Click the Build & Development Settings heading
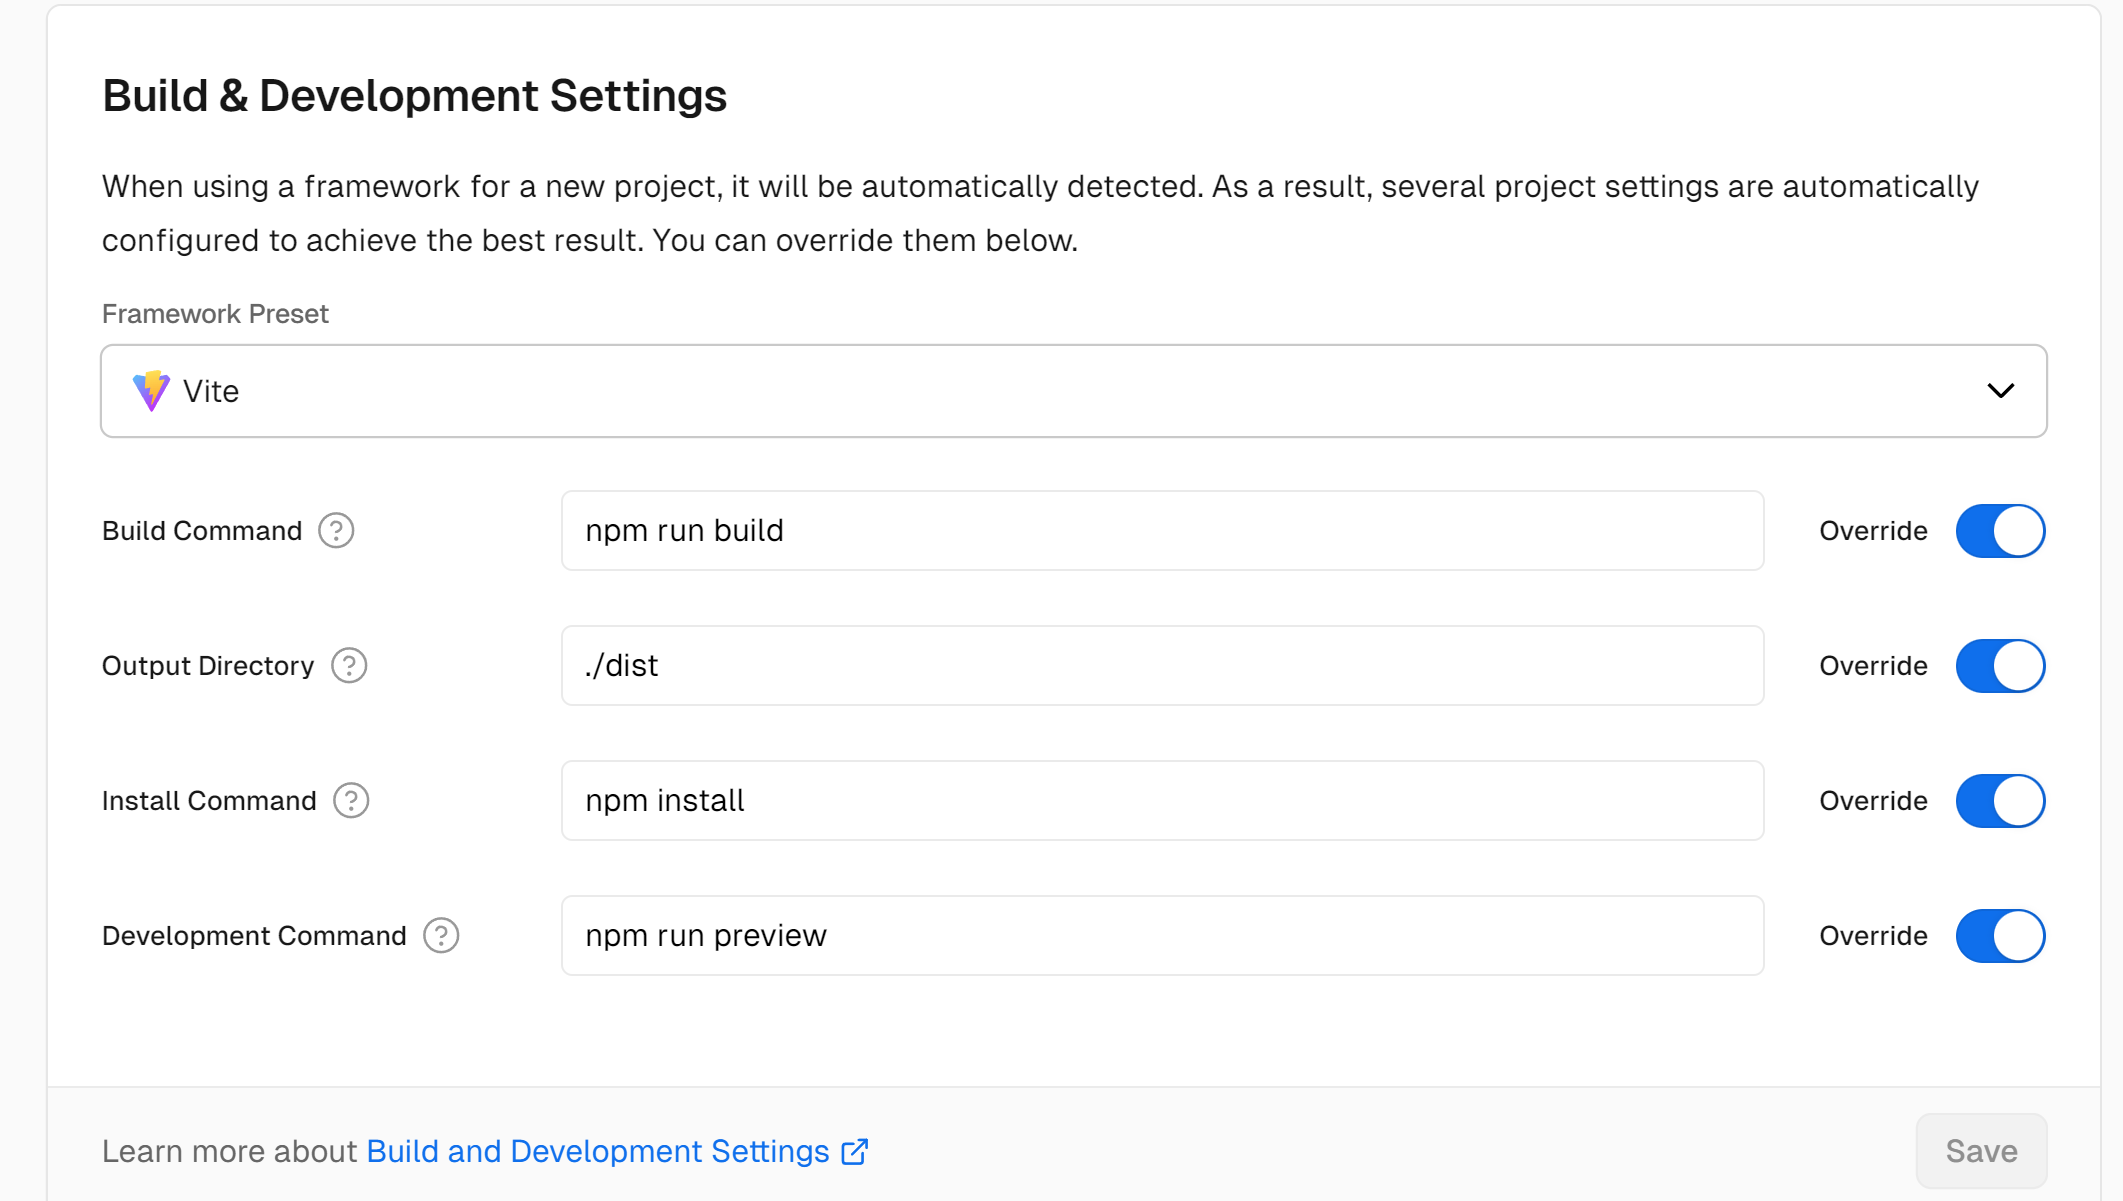Image resolution: width=2123 pixels, height=1201 pixels. click(x=414, y=96)
